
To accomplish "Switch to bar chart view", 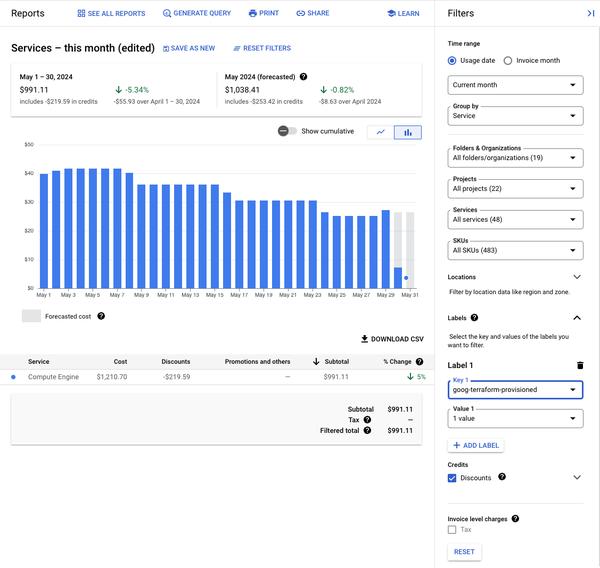I will 408,132.
